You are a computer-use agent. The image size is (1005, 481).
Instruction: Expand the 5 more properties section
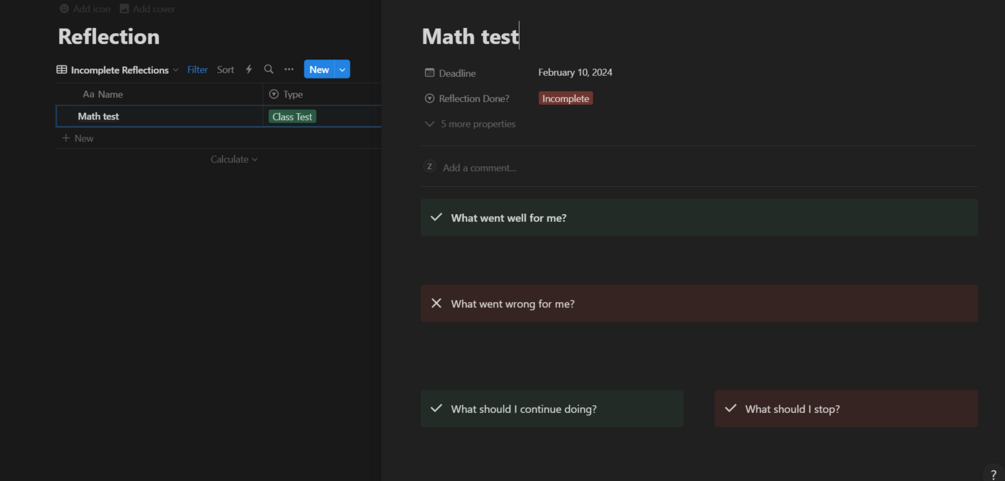[470, 124]
